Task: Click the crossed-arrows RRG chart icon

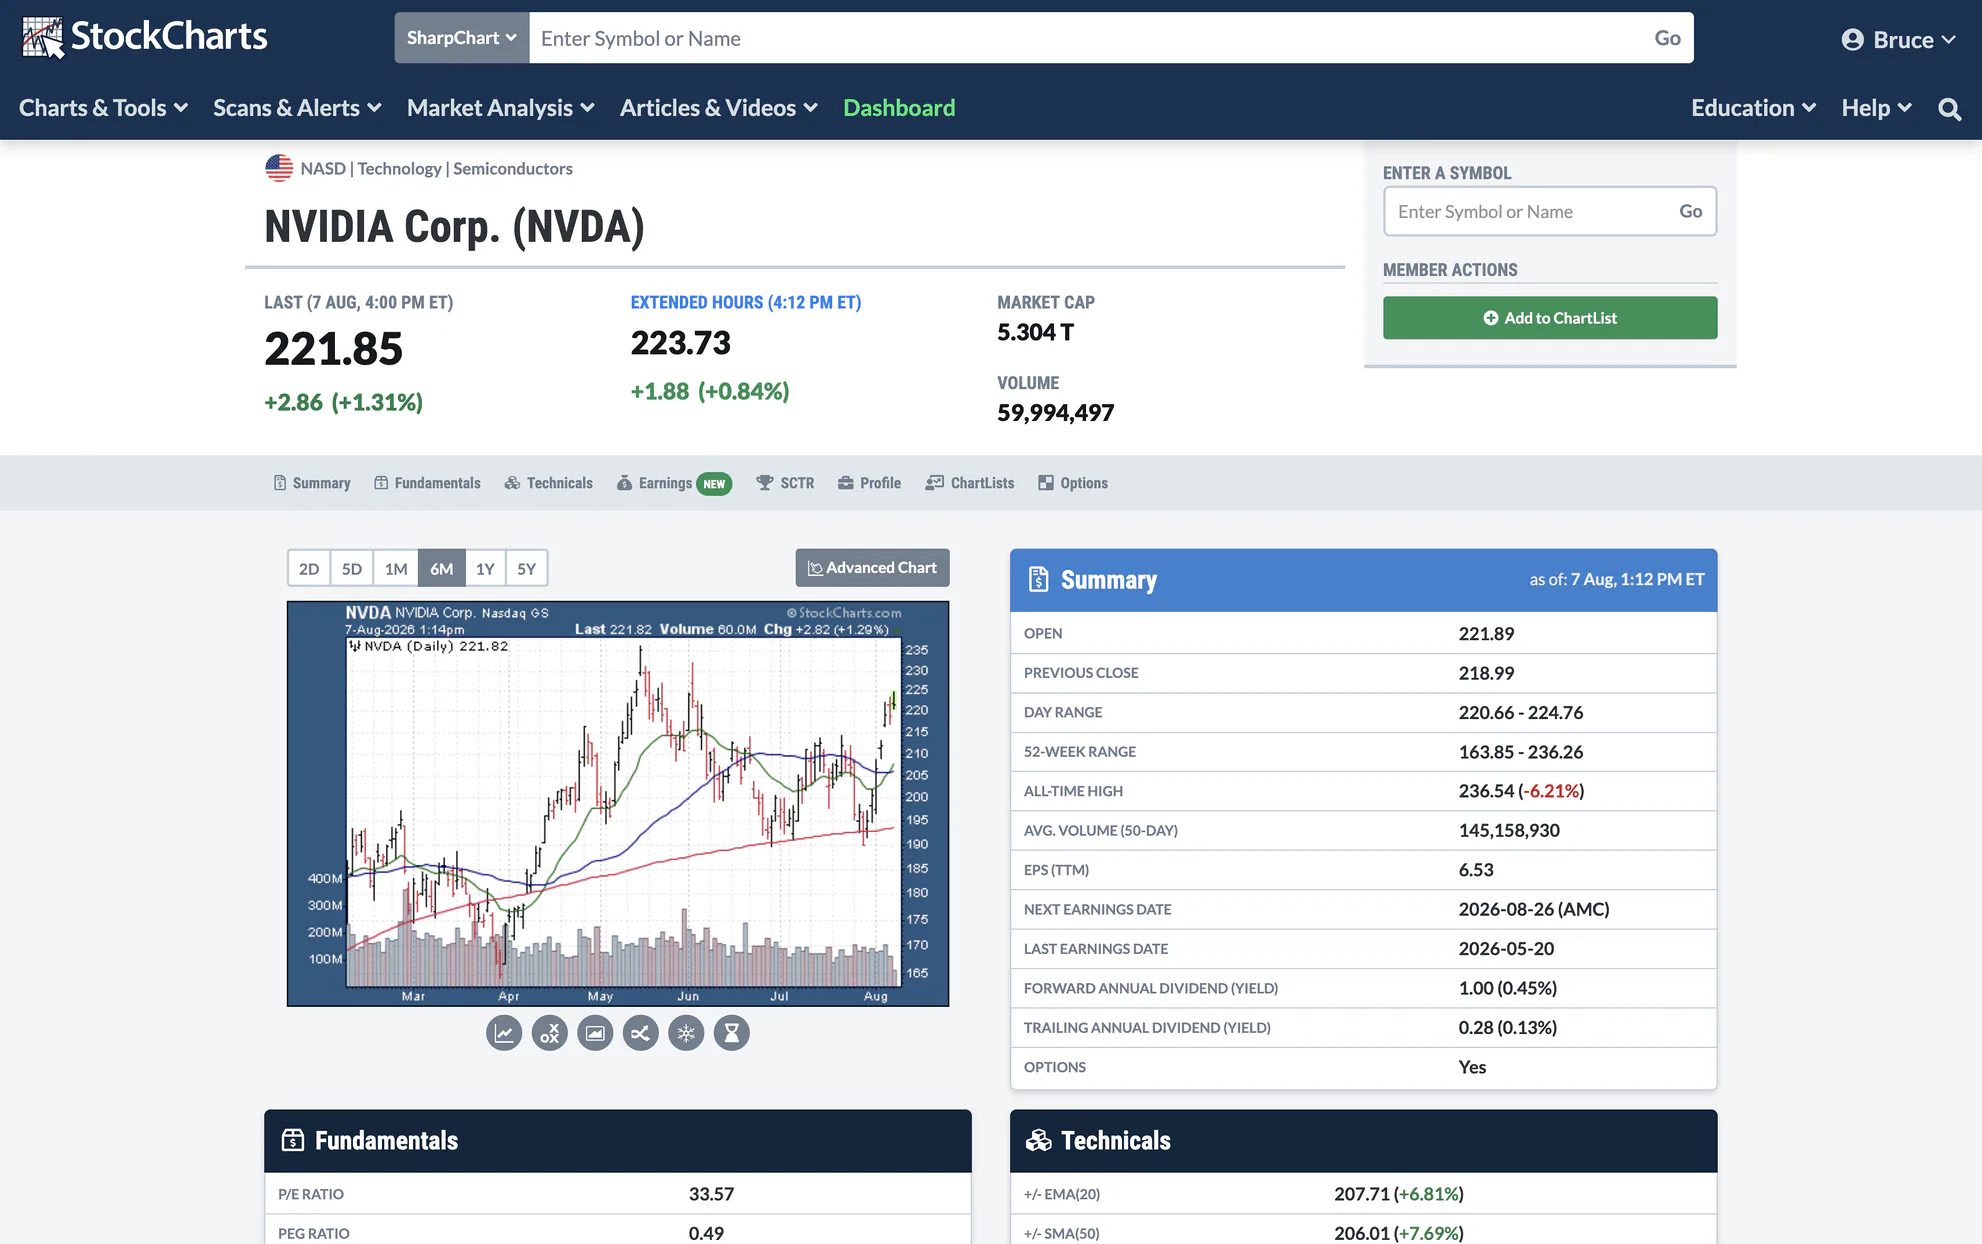Action: pos(640,1033)
